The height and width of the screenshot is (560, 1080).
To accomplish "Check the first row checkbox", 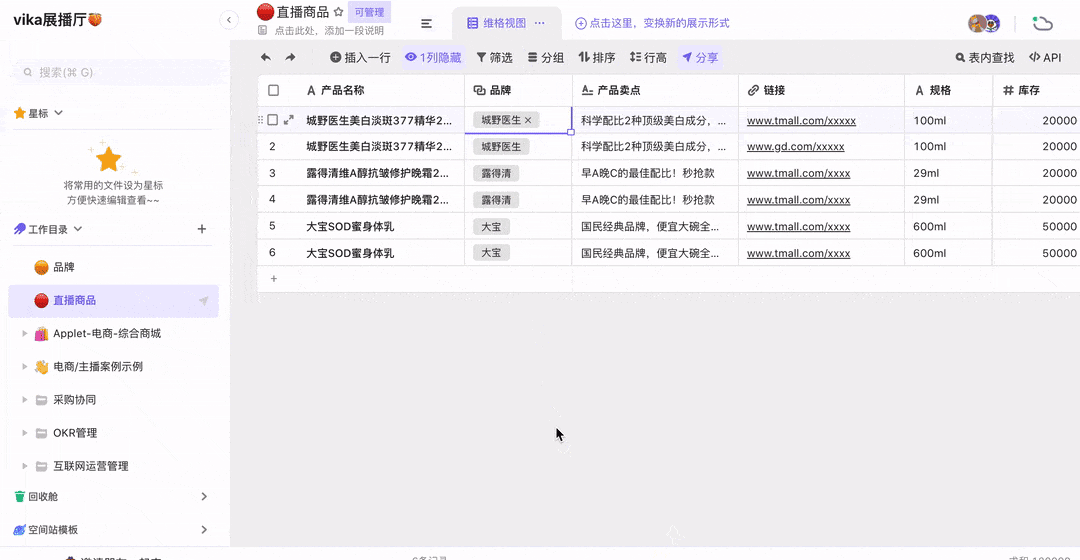I will tap(273, 120).
